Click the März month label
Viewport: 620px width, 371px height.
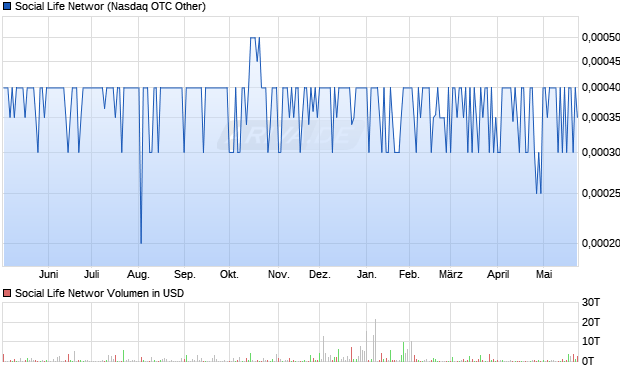[451, 274]
